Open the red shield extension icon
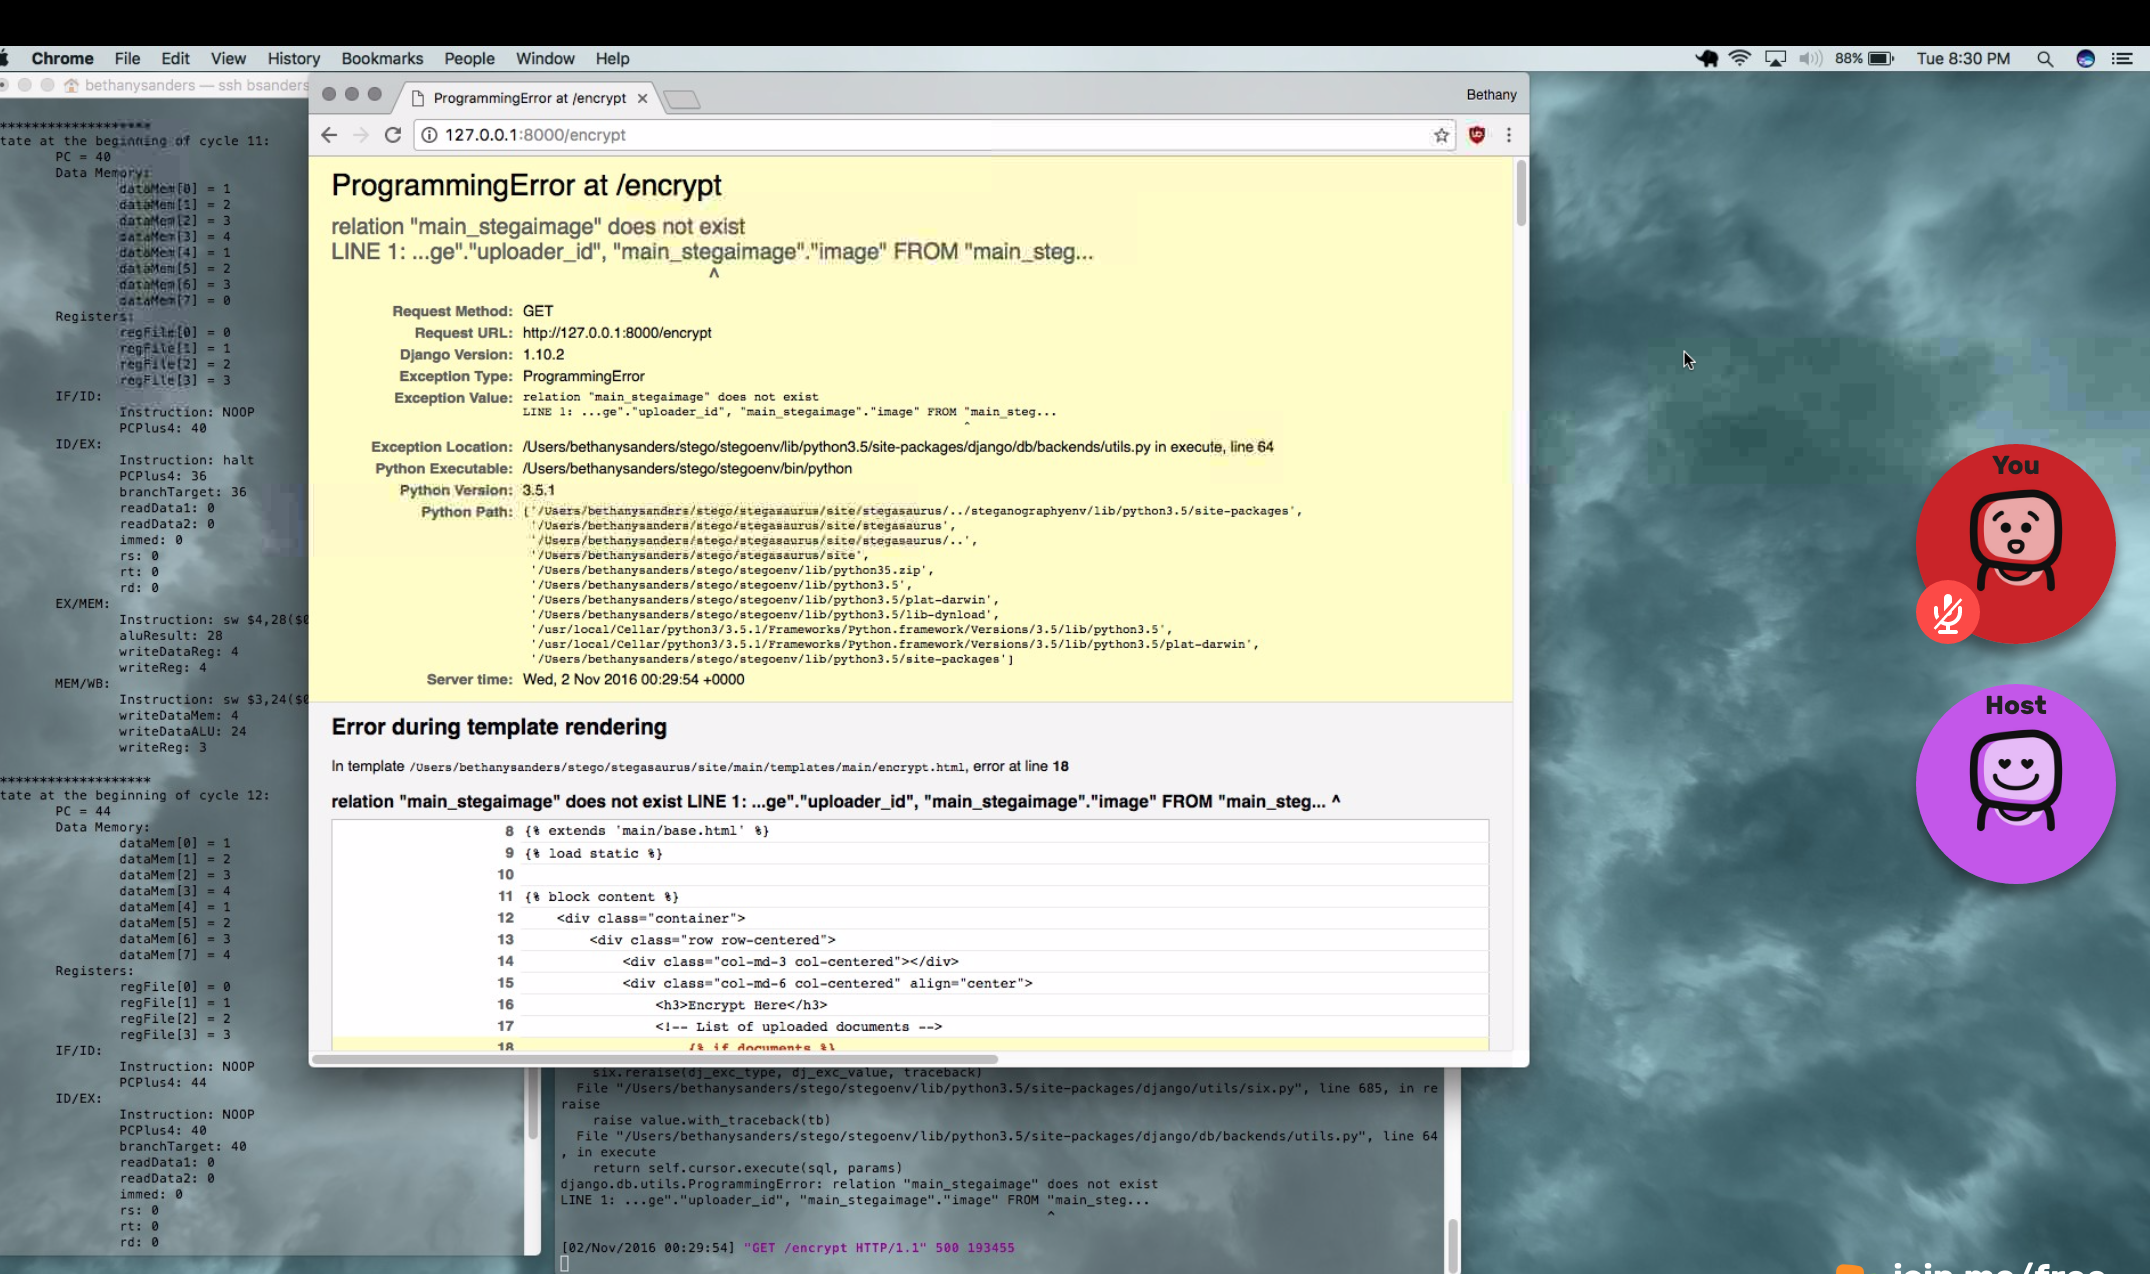The width and height of the screenshot is (2150, 1274). [x=1477, y=135]
